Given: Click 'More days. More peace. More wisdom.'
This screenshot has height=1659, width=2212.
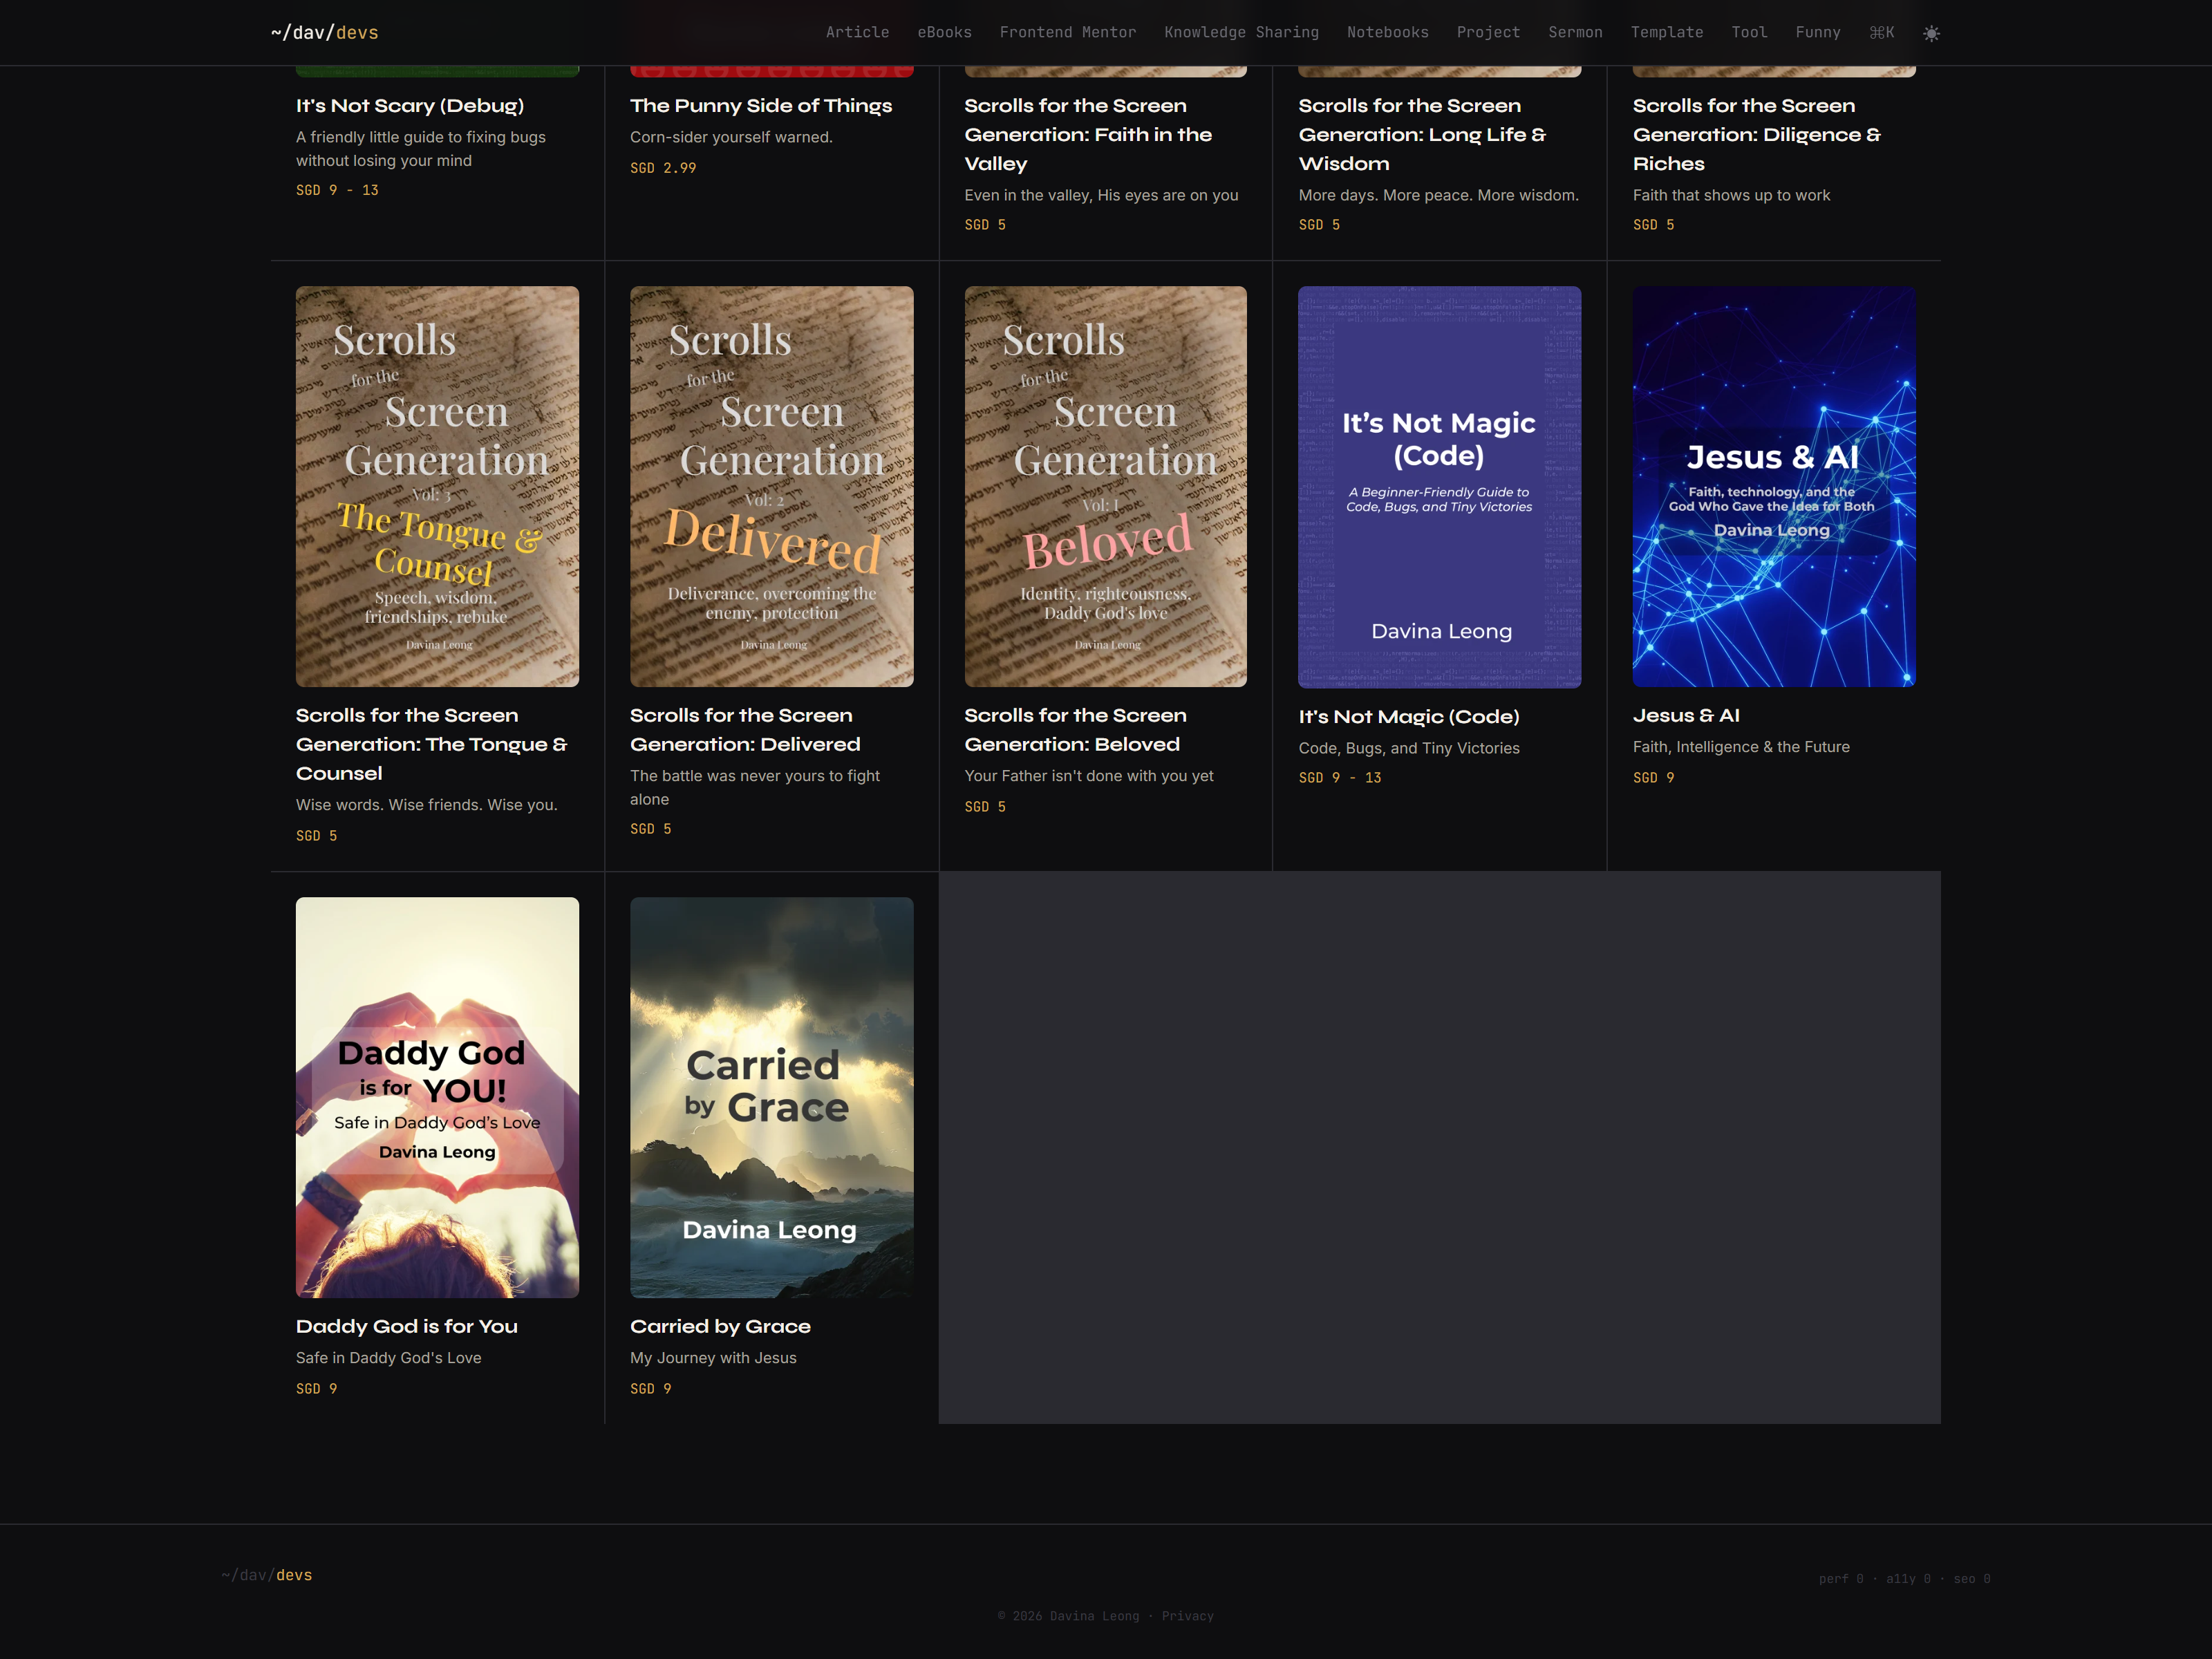Looking at the screenshot, I should pyautogui.click(x=1438, y=195).
